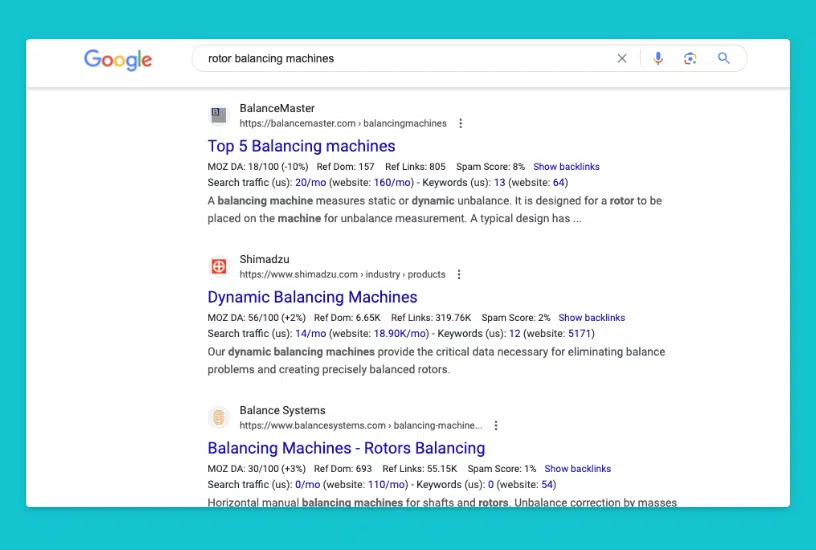Open the Dynamic Balancing Machines result
The width and height of the screenshot is (816, 550).
point(312,297)
